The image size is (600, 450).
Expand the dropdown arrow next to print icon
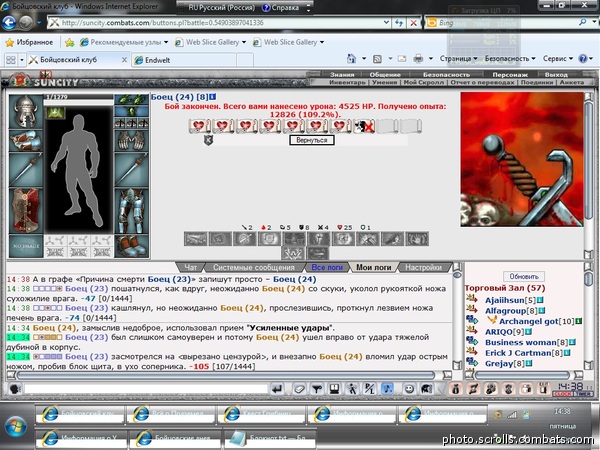point(430,59)
